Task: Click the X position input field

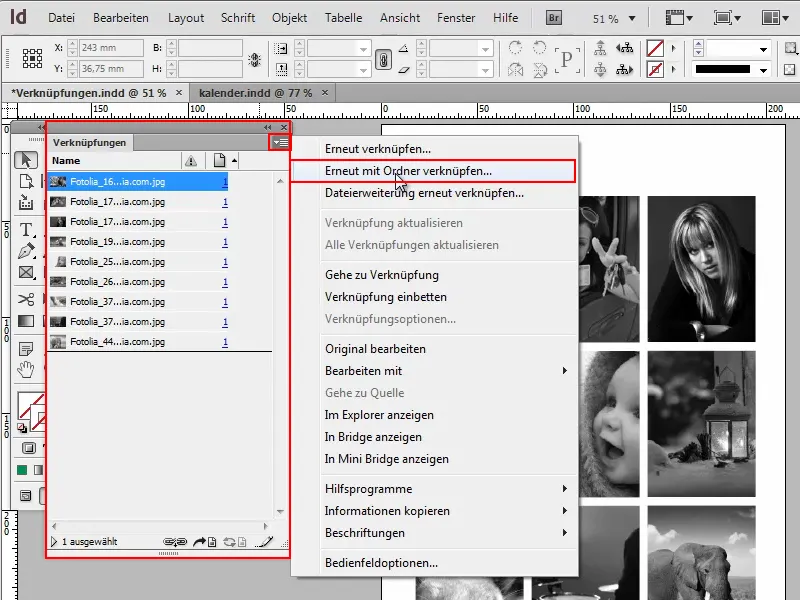Action: (111, 48)
